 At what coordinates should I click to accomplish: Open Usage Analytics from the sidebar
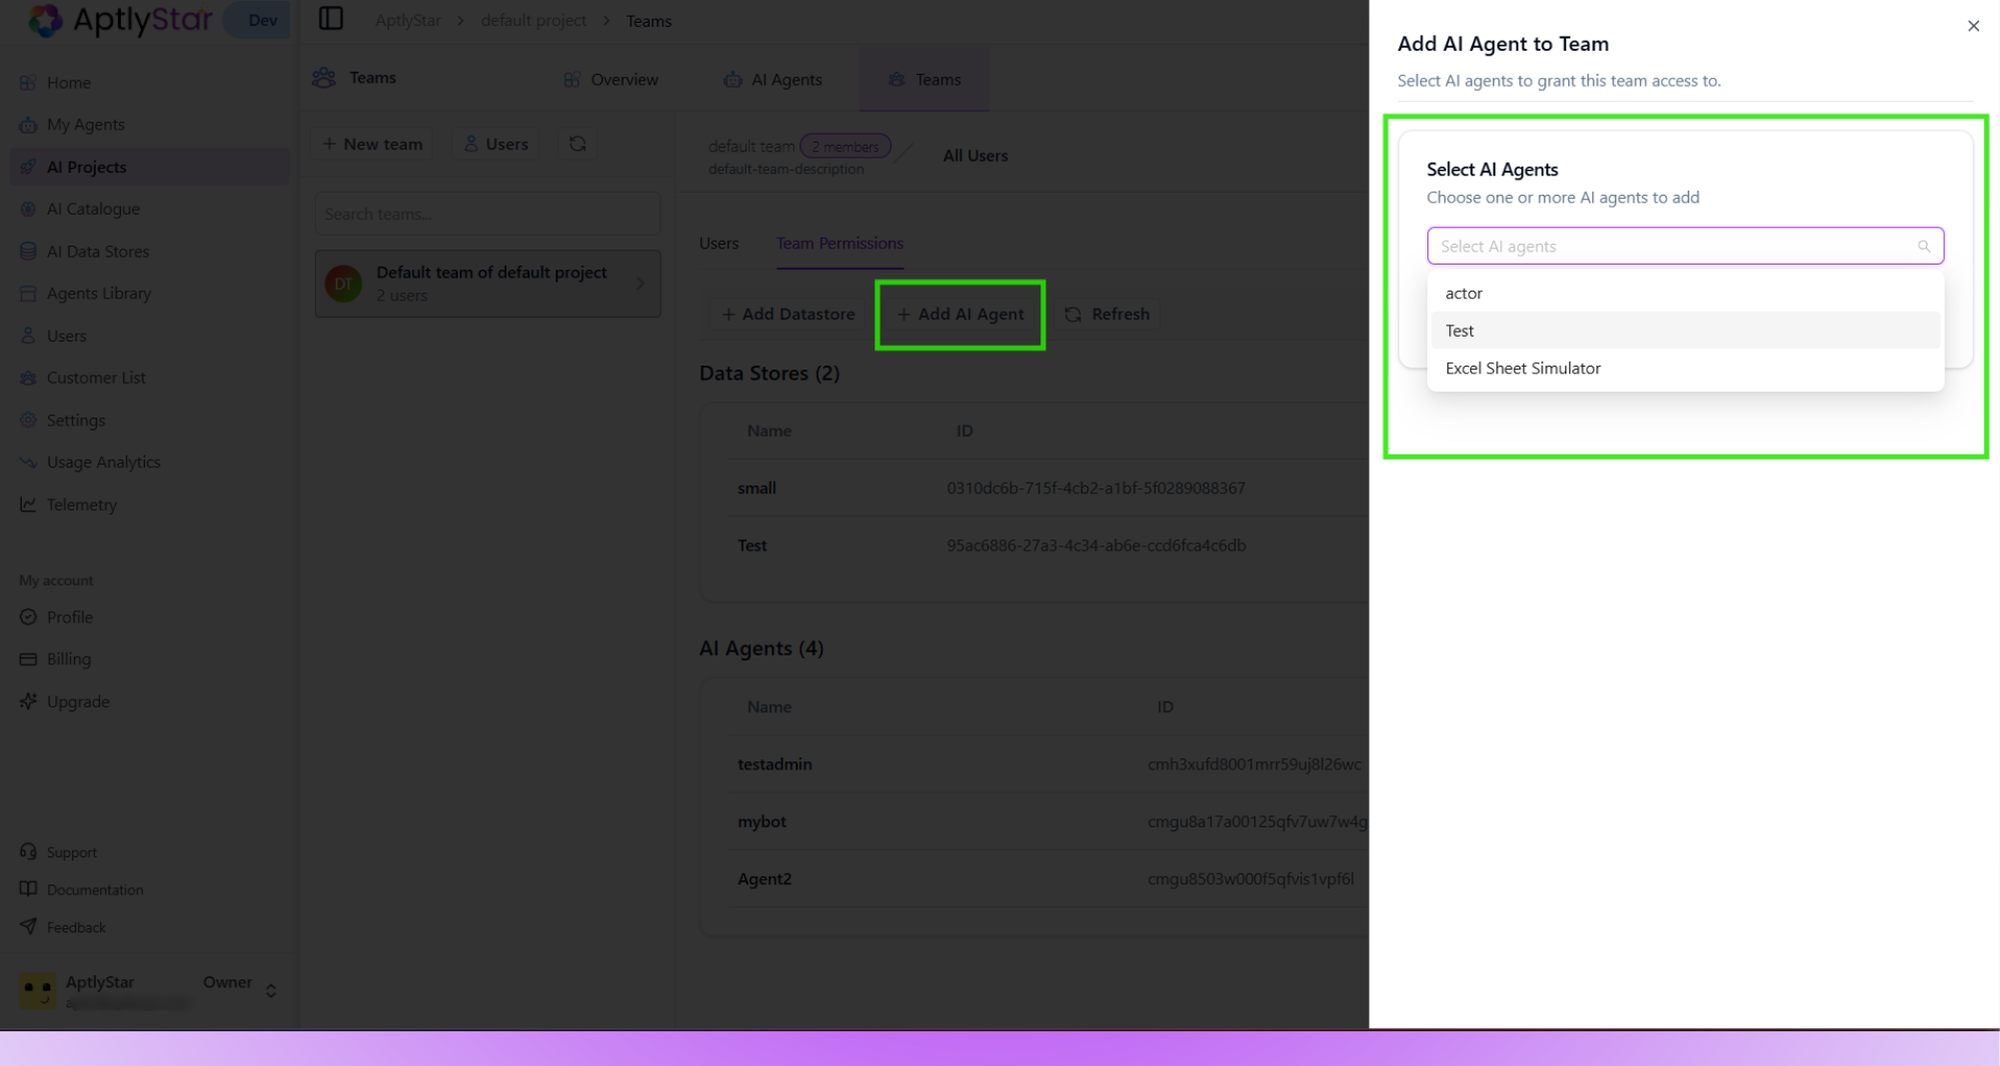103,461
